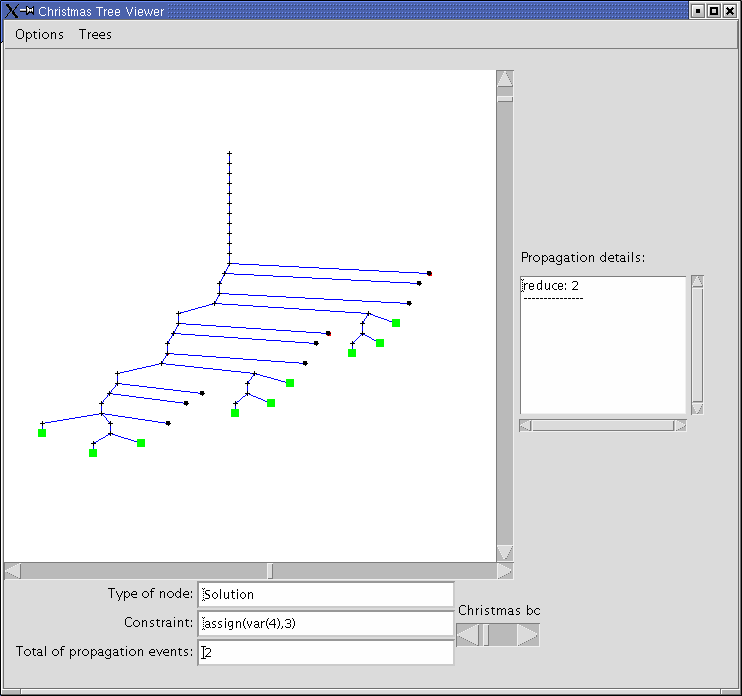Select the topmost right black leaf node
The height and width of the screenshot is (696, 742).
coord(429,273)
